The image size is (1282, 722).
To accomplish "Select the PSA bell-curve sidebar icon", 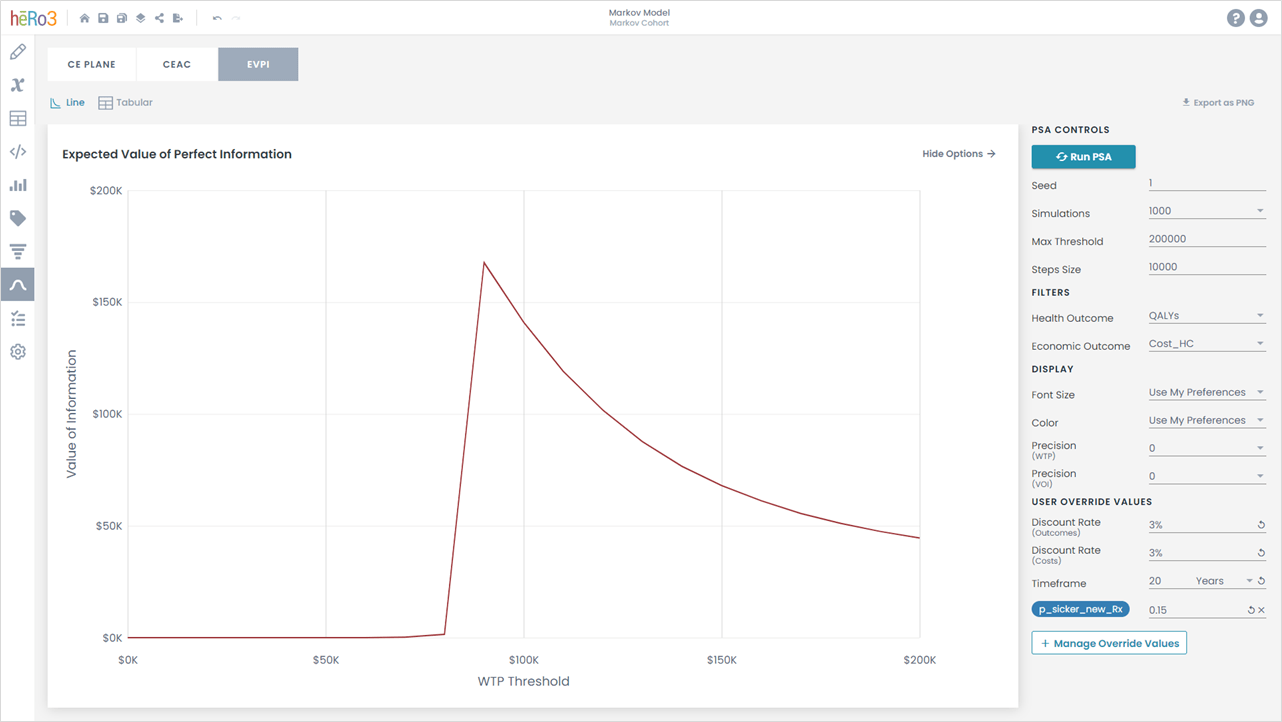I will [17, 285].
